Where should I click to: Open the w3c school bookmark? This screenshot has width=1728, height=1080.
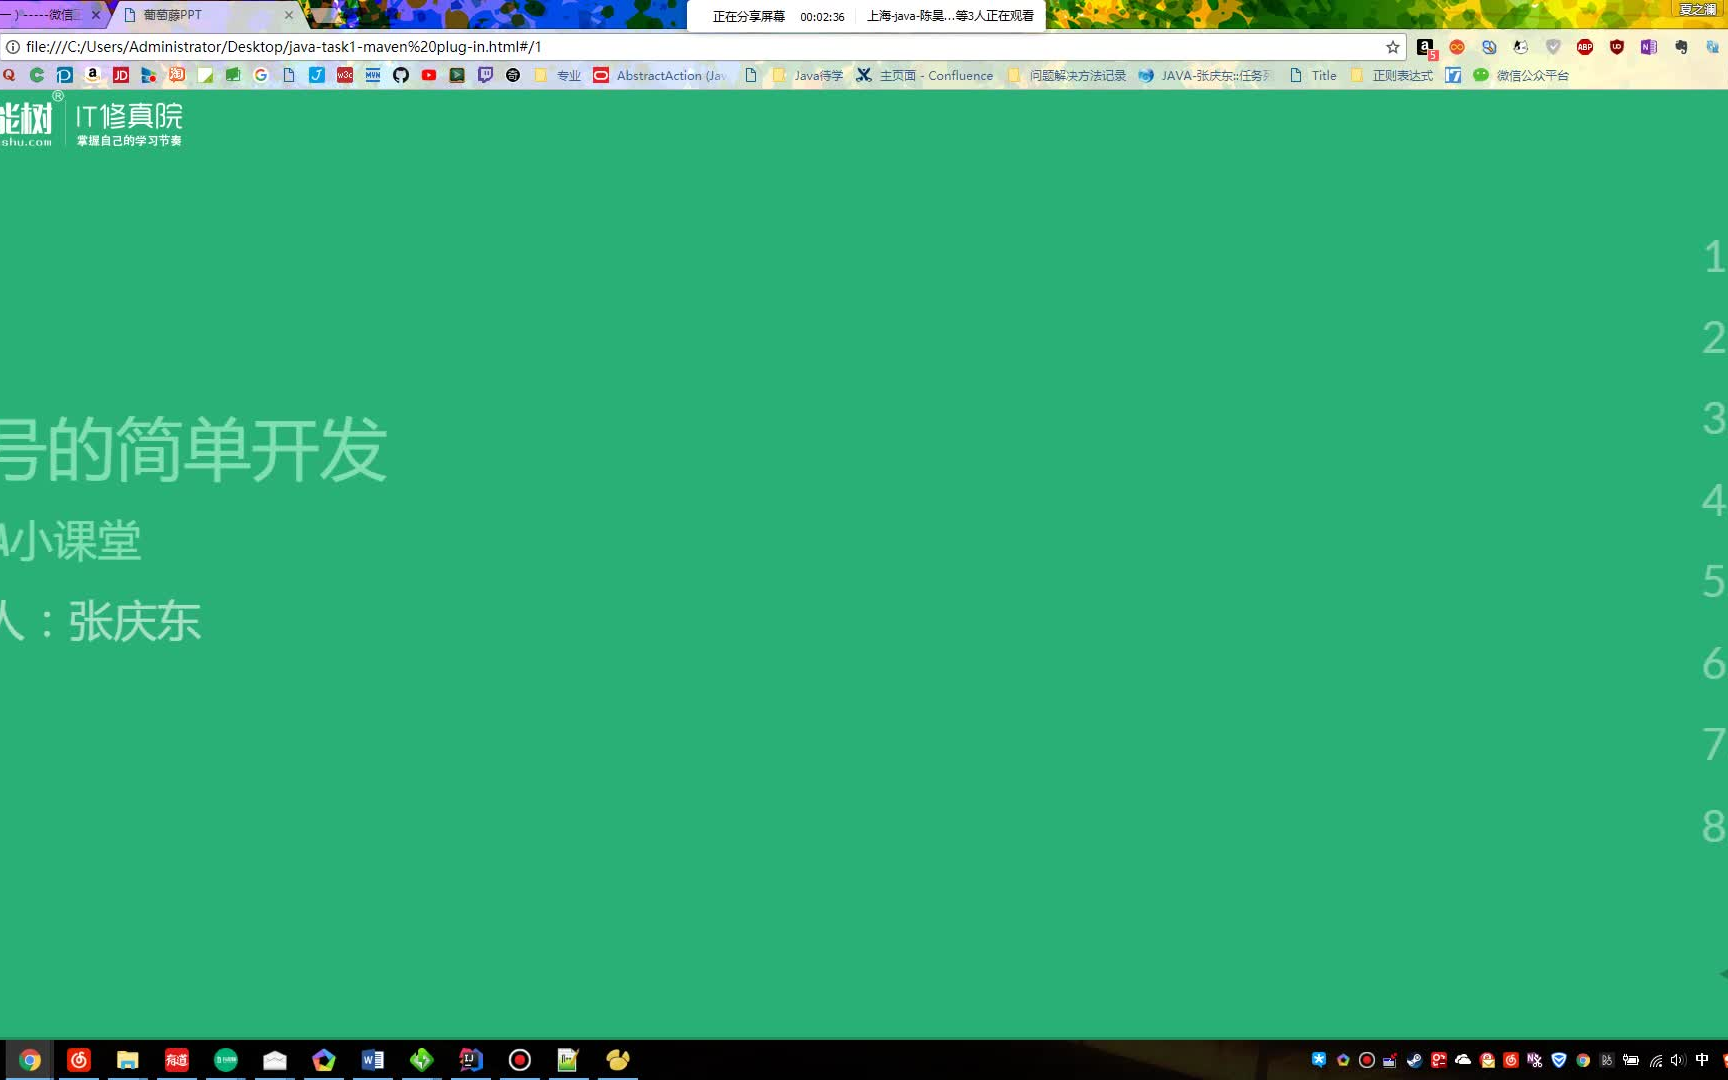345,75
